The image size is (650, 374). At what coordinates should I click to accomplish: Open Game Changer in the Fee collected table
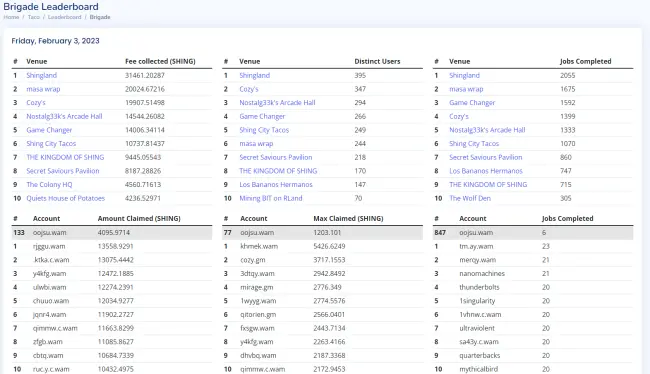49,130
